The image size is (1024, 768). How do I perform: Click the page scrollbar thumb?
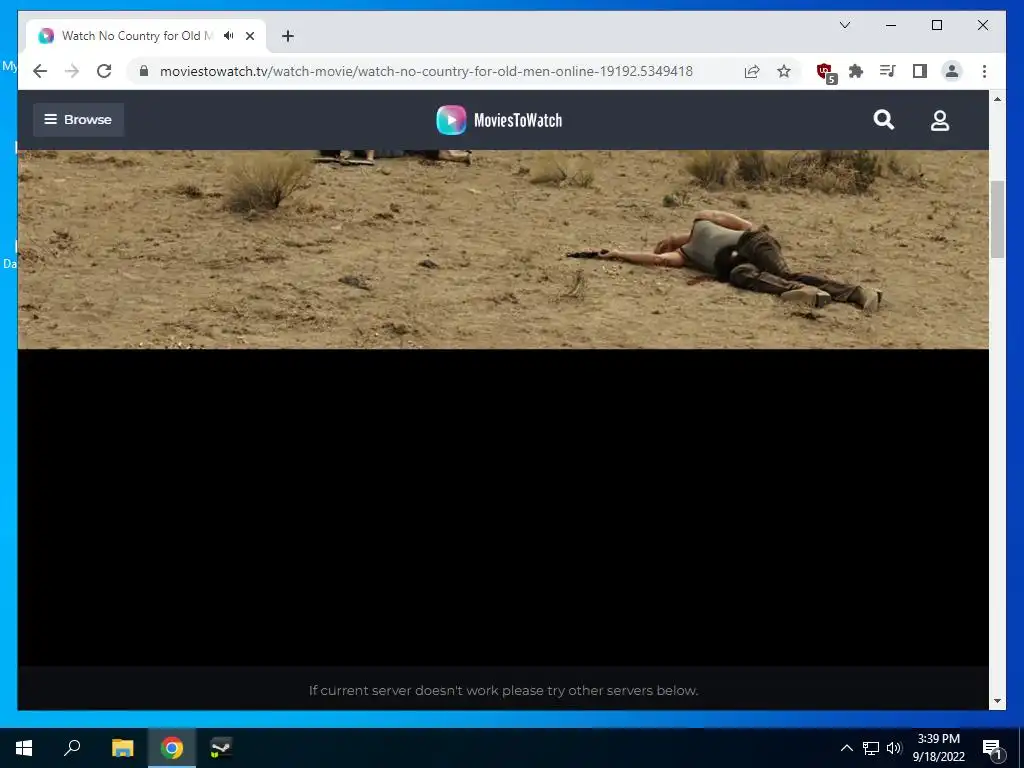[997, 219]
